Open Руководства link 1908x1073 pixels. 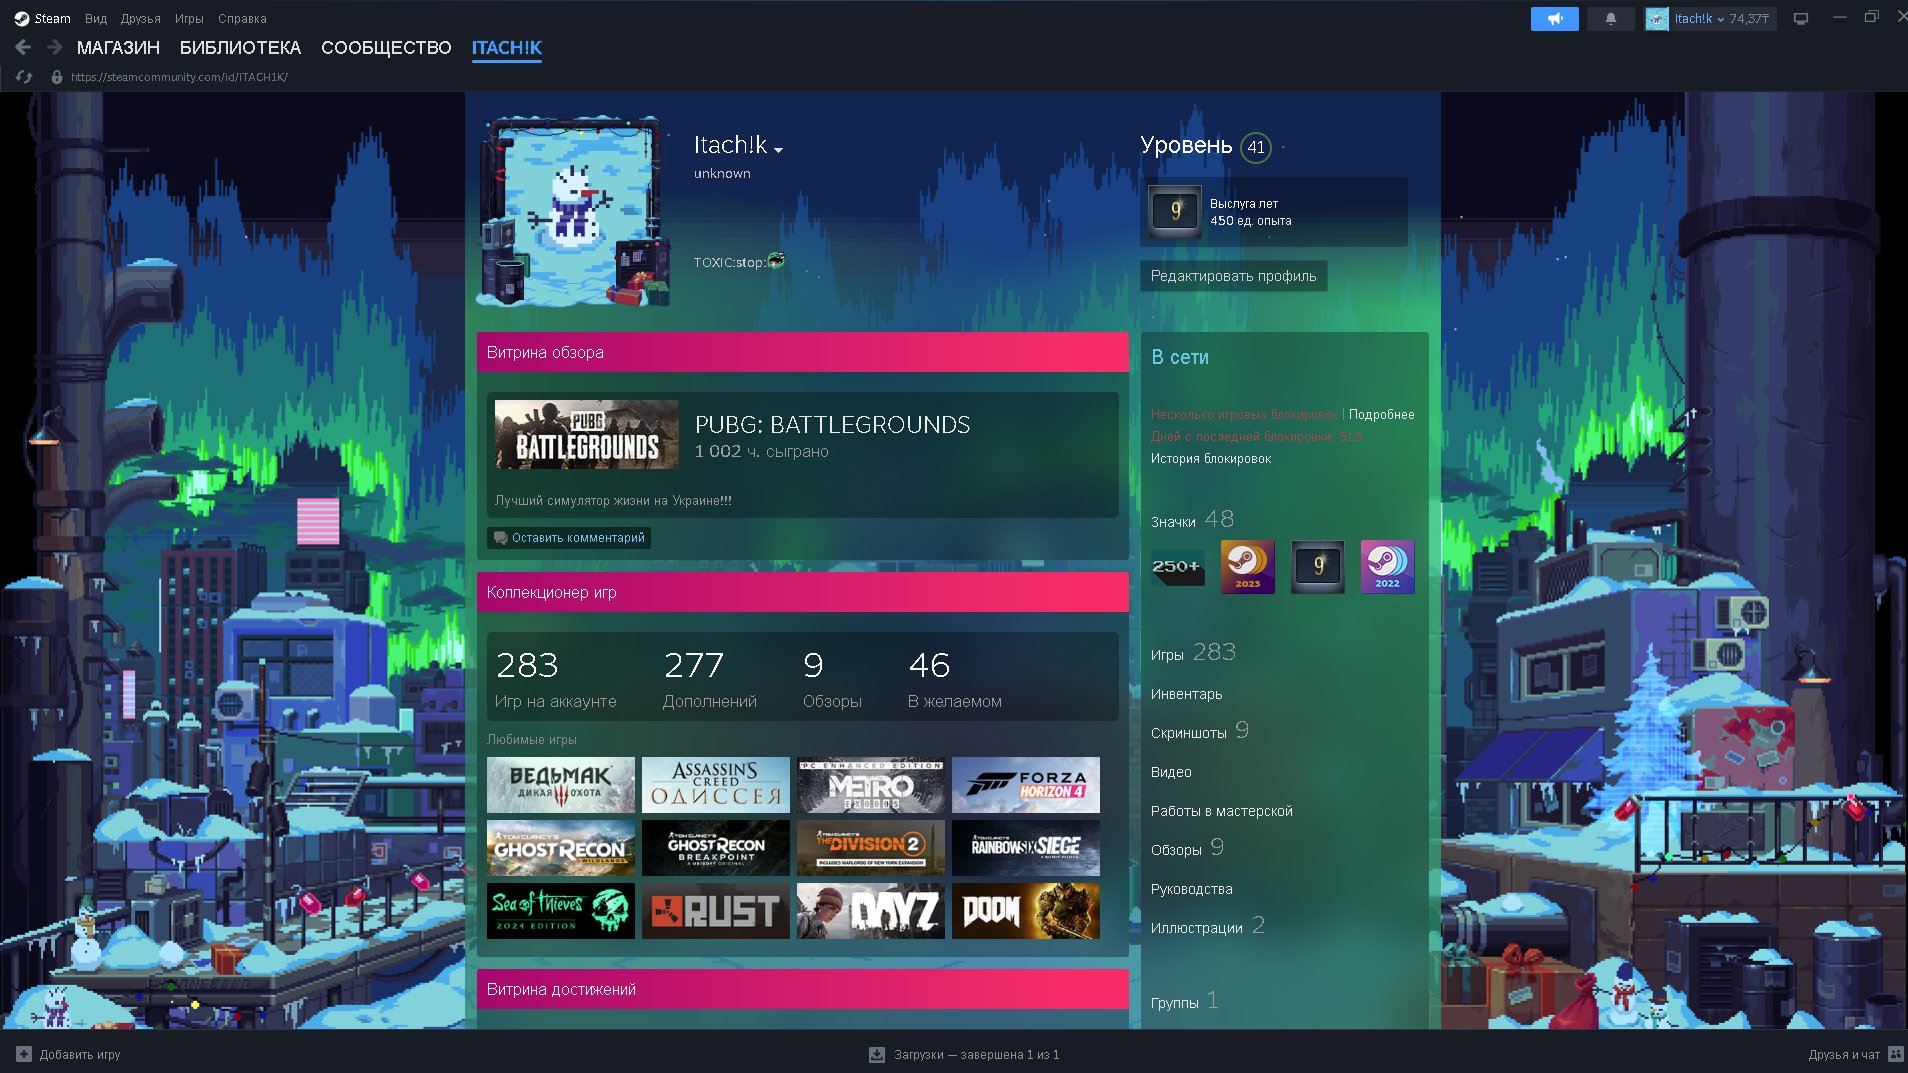click(1191, 889)
